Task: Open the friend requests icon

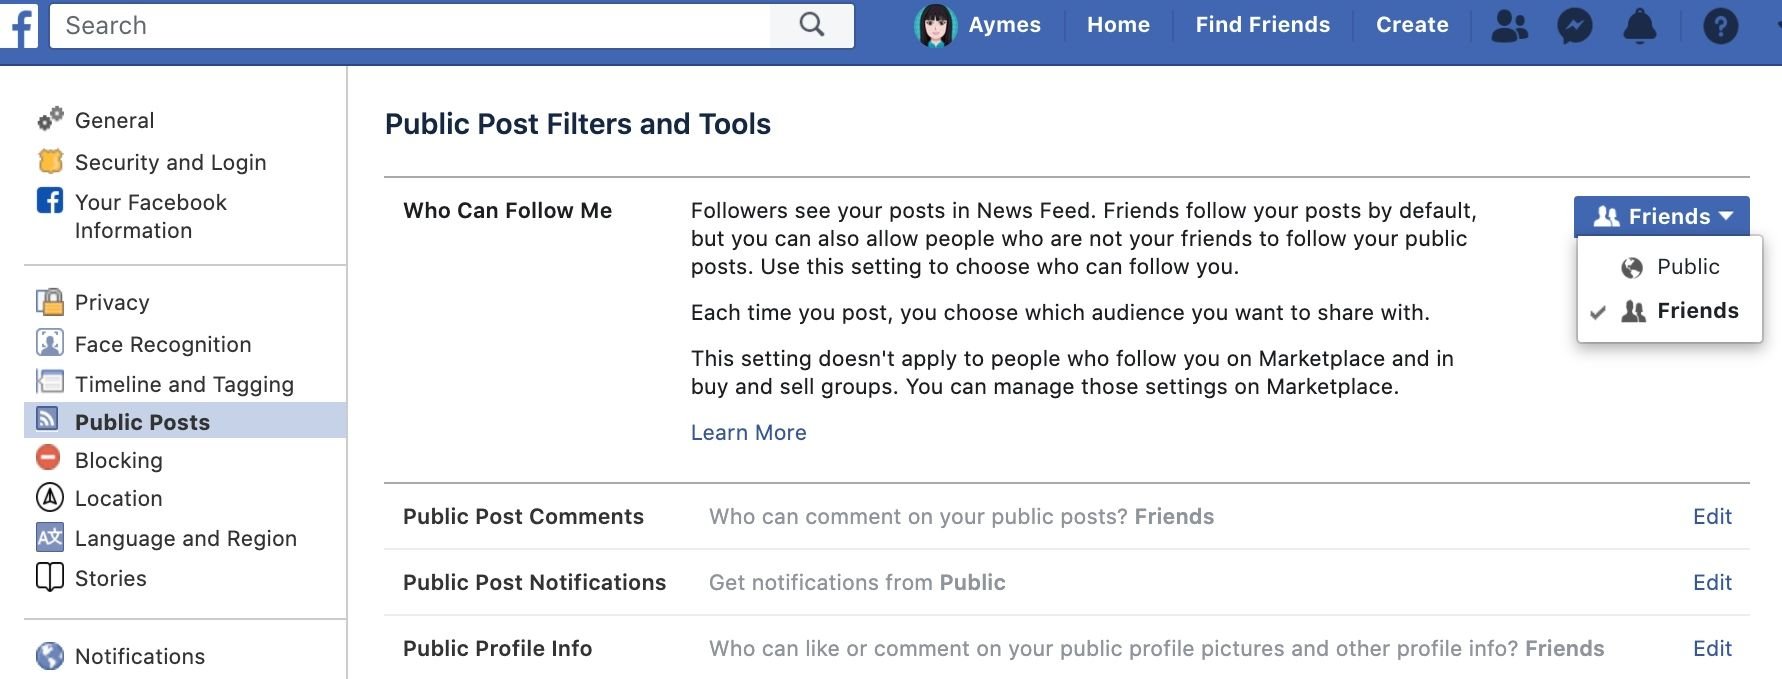Action: click(1509, 26)
